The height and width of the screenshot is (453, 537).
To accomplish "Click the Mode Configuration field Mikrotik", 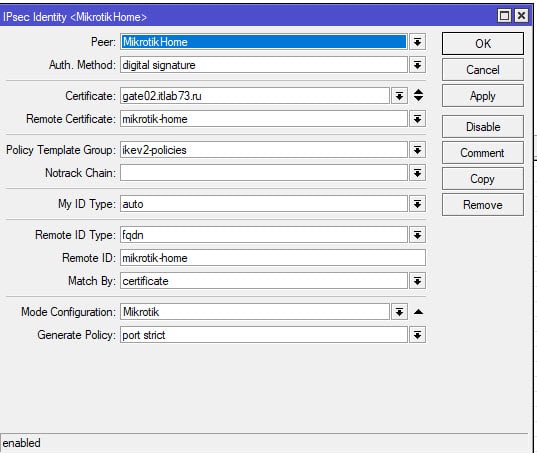I will [255, 312].
